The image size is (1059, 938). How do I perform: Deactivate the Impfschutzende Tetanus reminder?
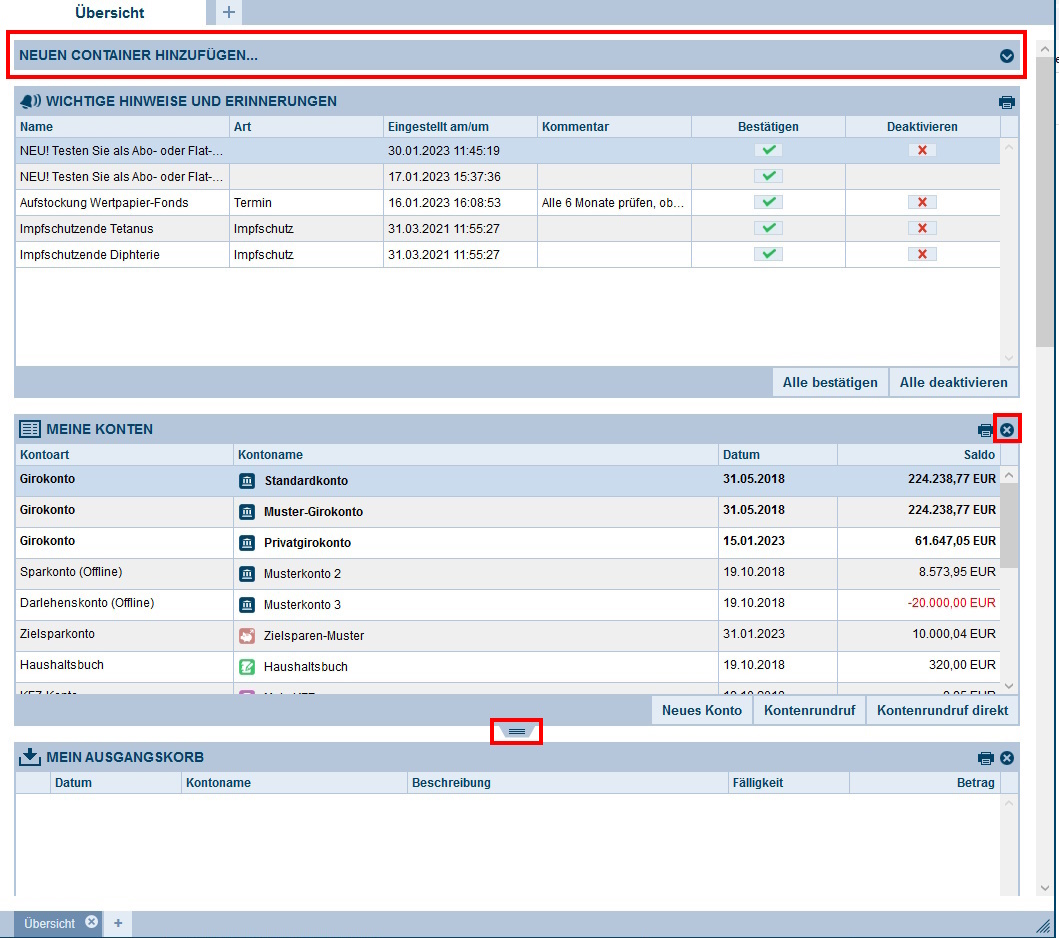[922, 228]
